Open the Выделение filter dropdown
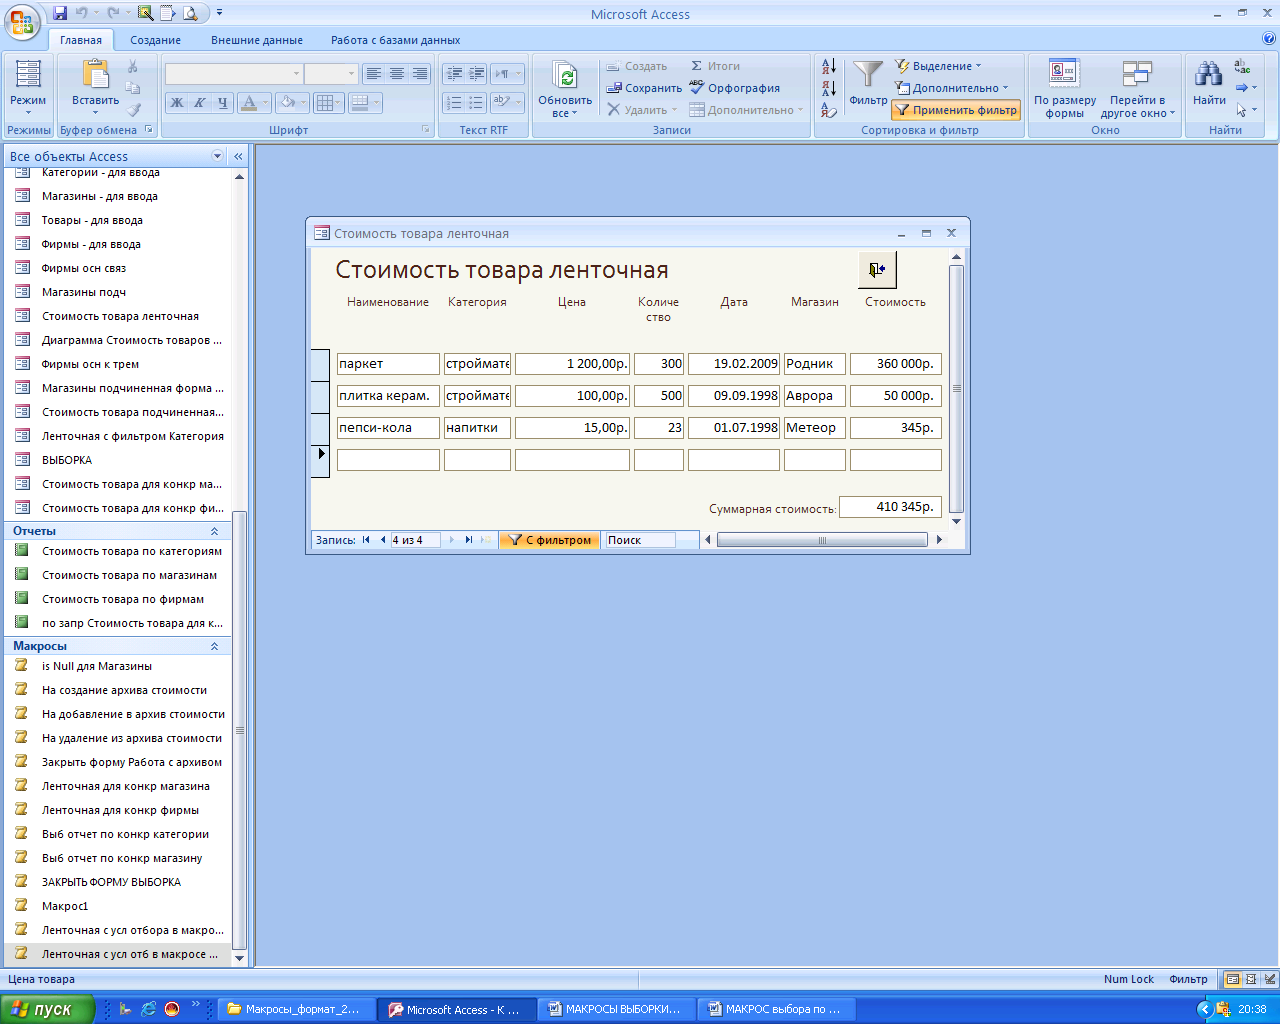The height and width of the screenshot is (1024, 1280). click(938, 66)
